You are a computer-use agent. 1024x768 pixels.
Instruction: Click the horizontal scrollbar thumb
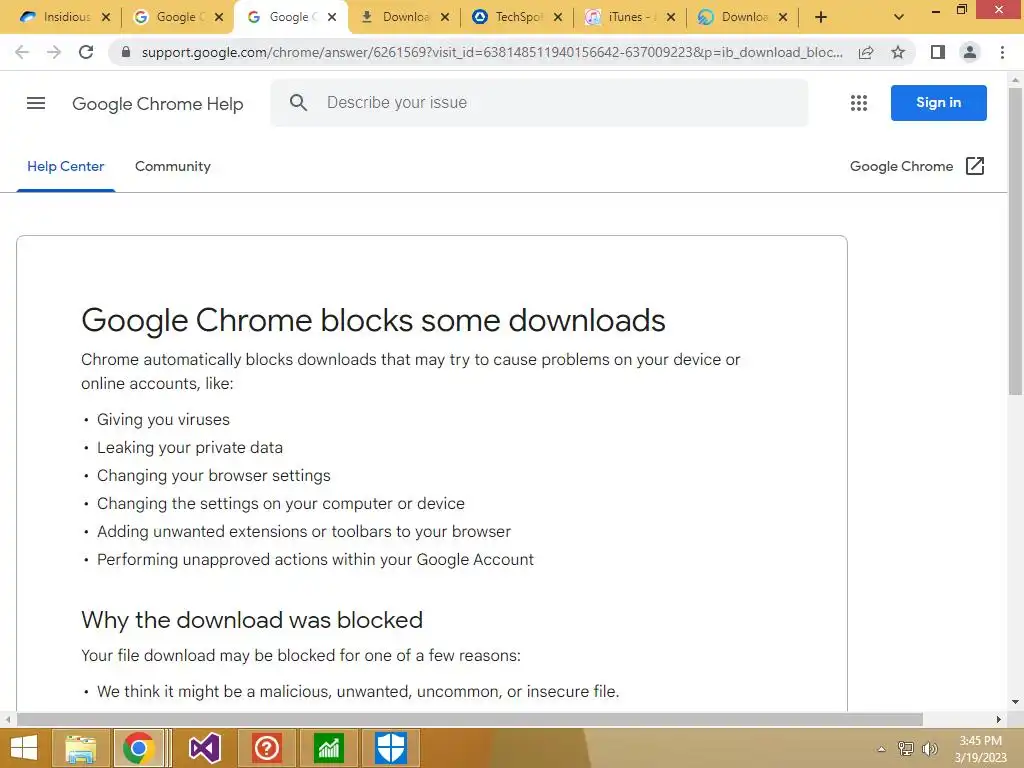point(470,719)
